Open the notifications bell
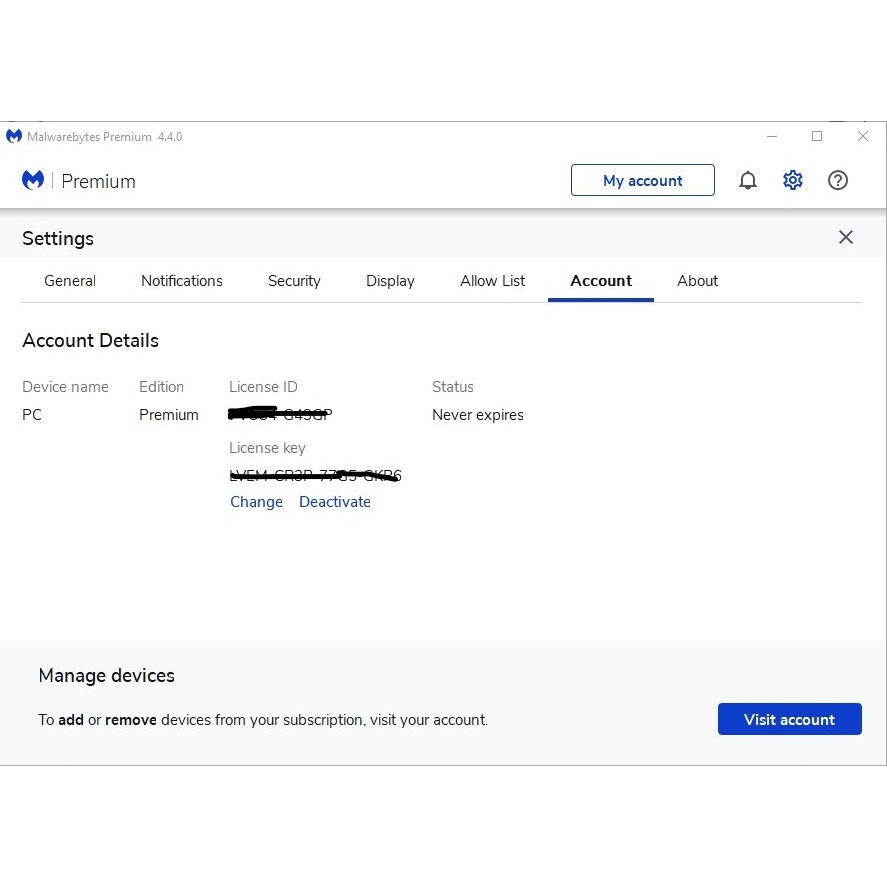Image resolution: width=887 pixels, height=887 pixels. pyautogui.click(x=747, y=180)
